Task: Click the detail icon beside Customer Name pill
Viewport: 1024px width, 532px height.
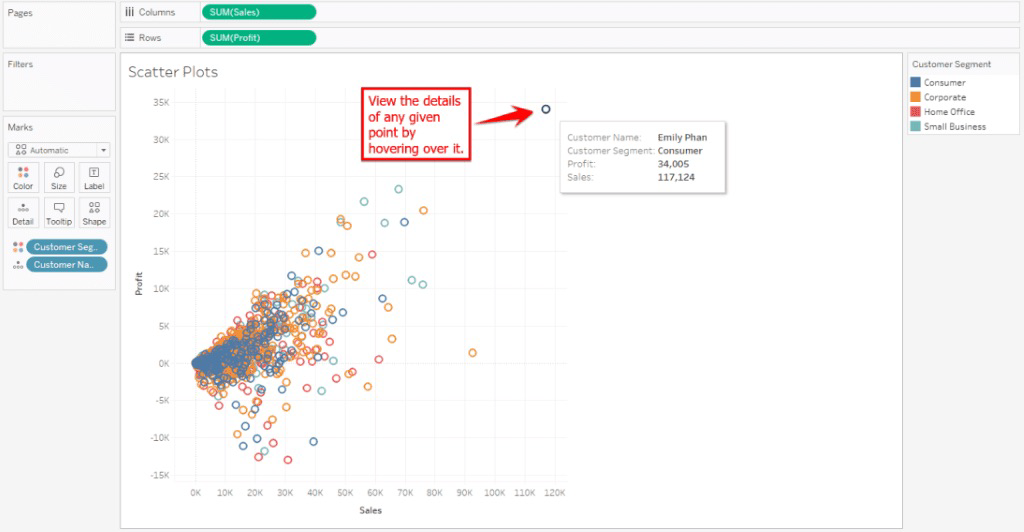Action: 17,265
